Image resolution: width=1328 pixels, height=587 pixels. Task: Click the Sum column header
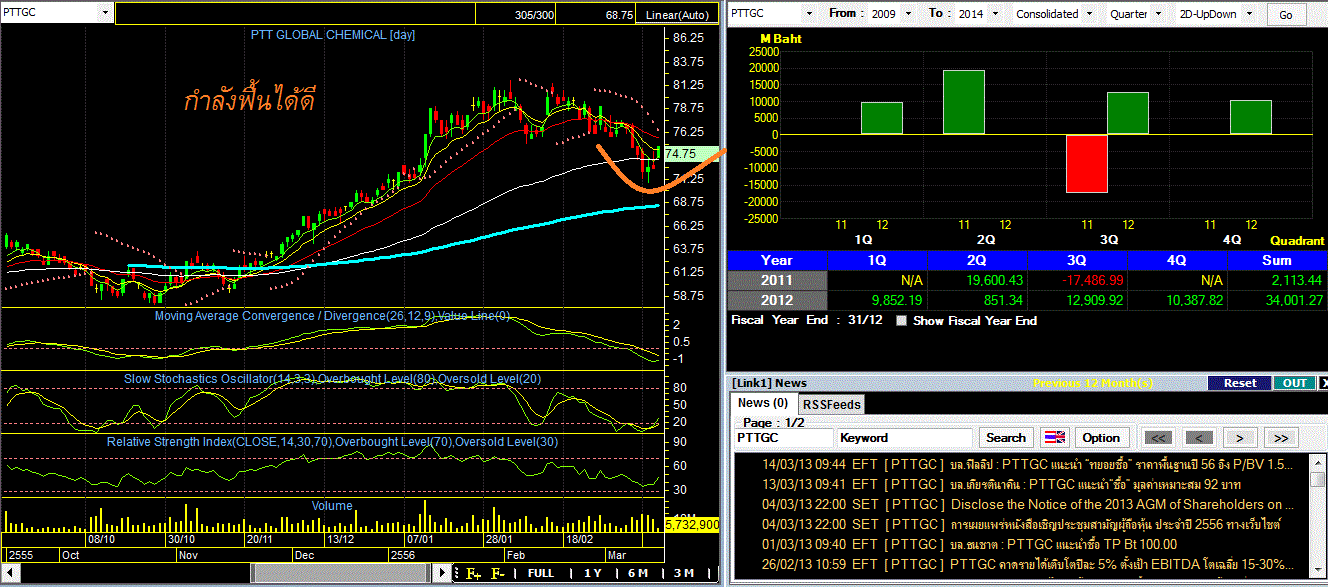(x=1277, y=260)
